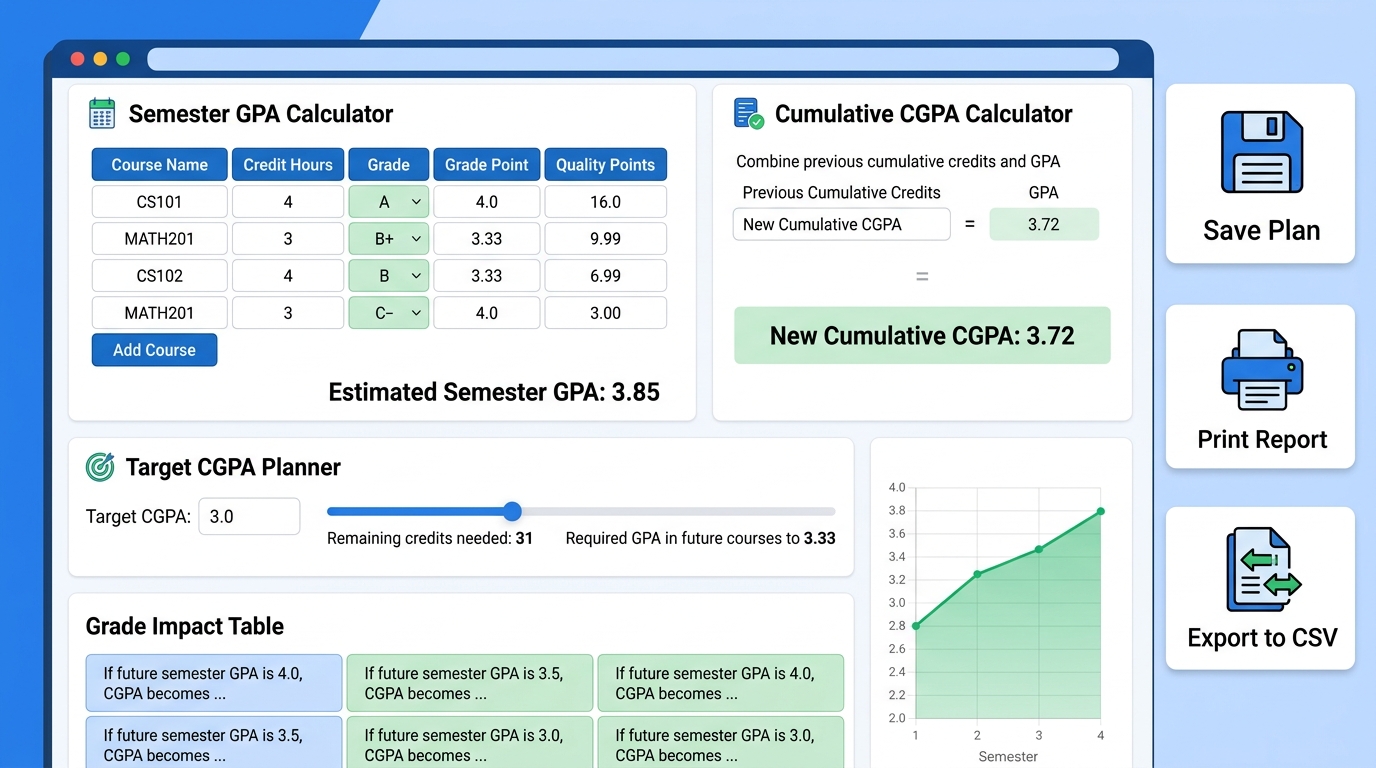This screenshot has height=768, width=1376.
Task: Click the credit hours field for CS102
Action: click(288, 276)
